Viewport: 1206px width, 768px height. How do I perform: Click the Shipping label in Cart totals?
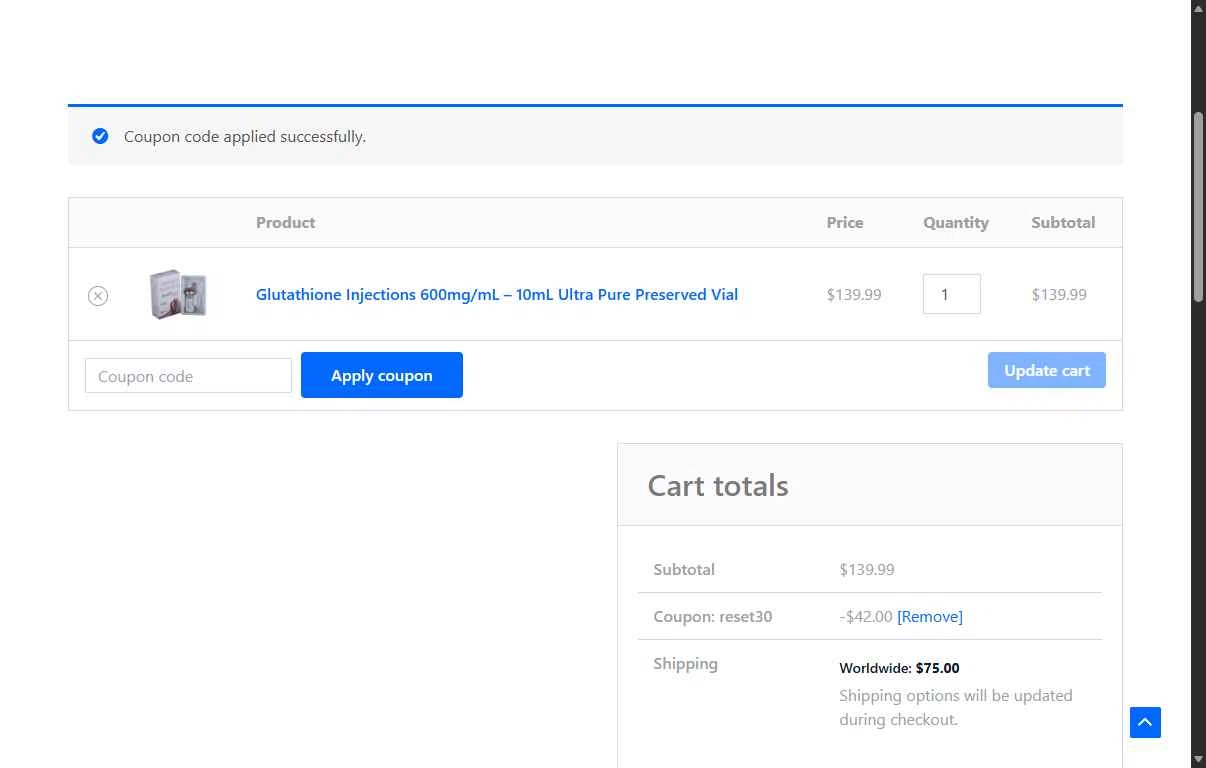[x=685, y=663]
